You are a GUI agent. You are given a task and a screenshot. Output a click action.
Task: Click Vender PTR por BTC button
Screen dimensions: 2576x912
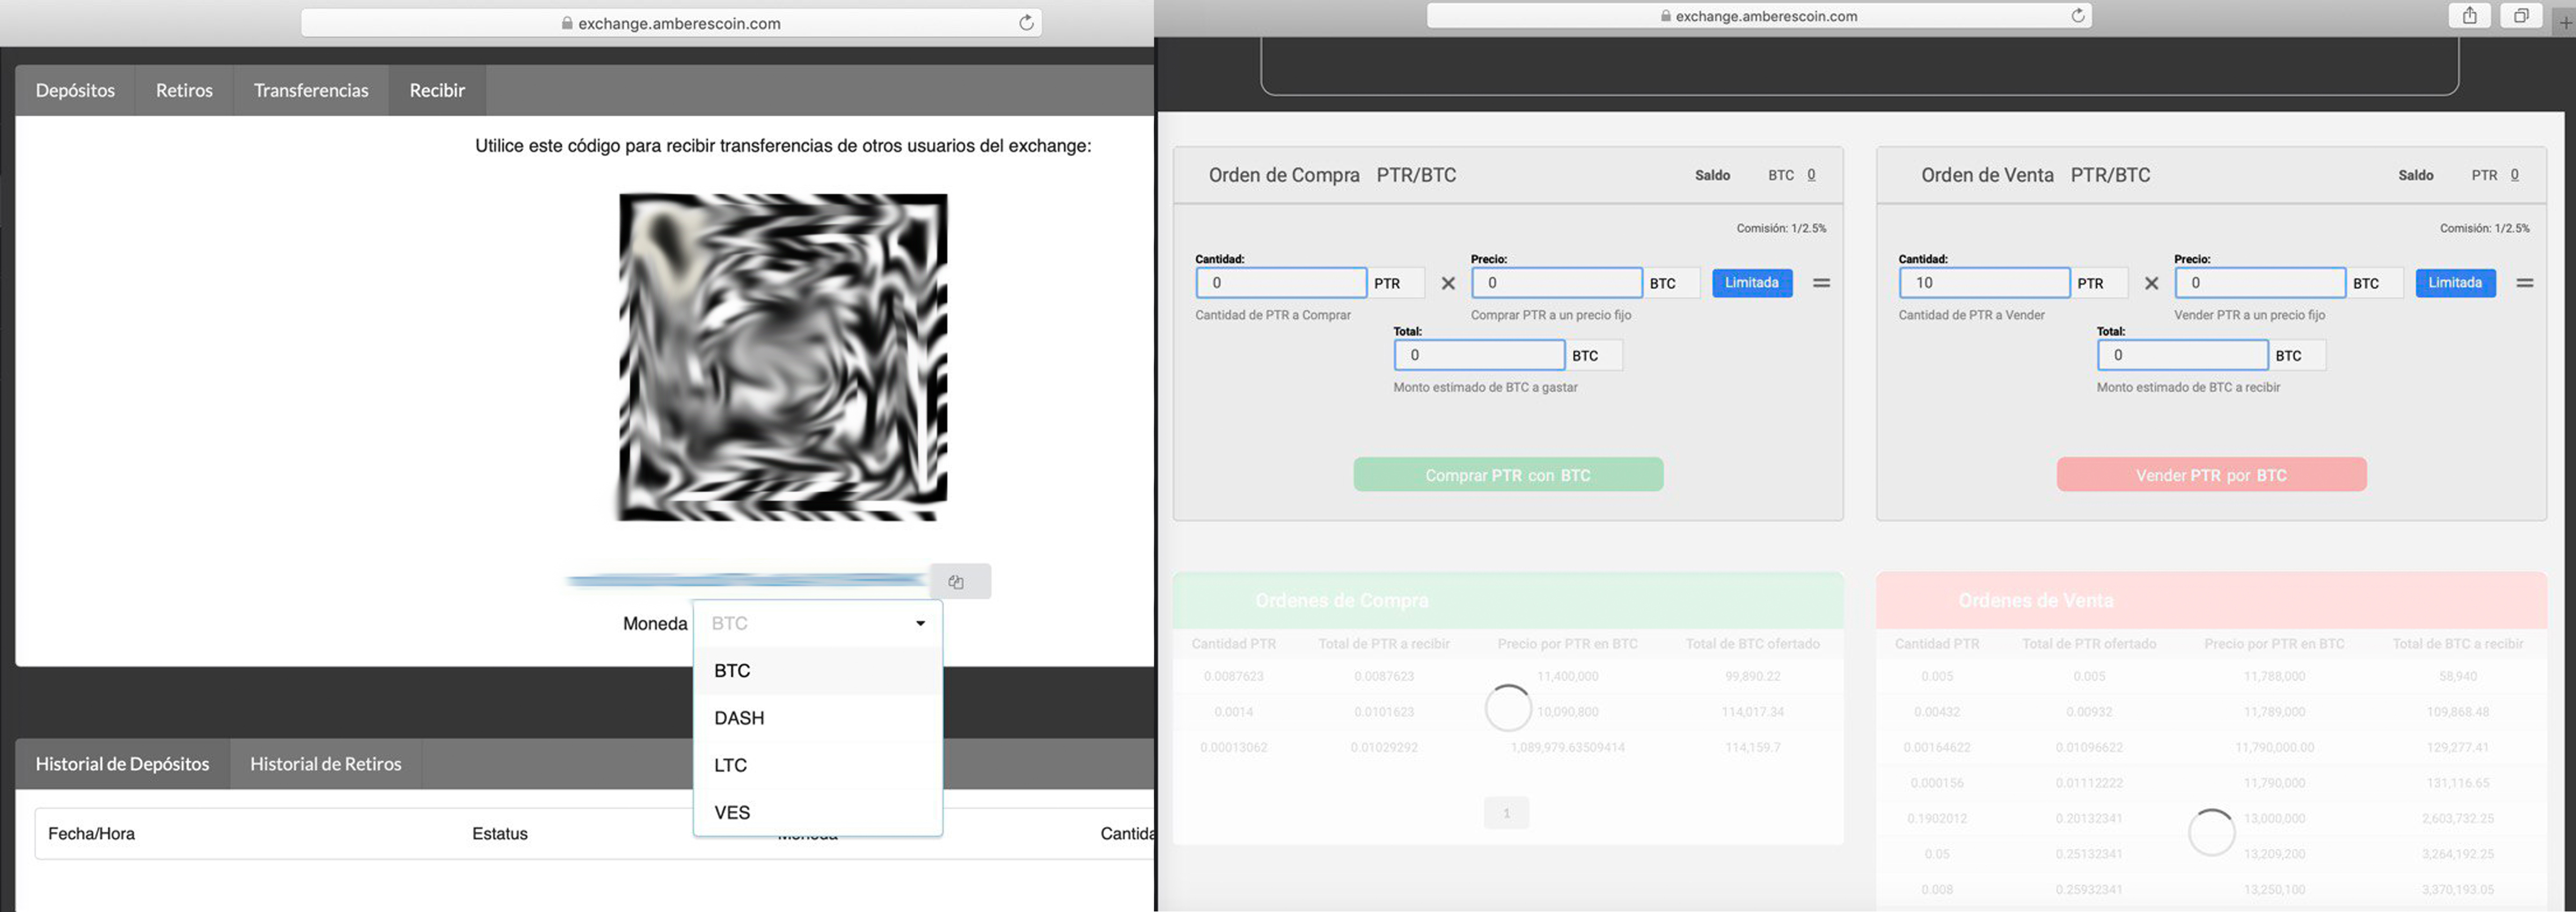click(2211, 475)
